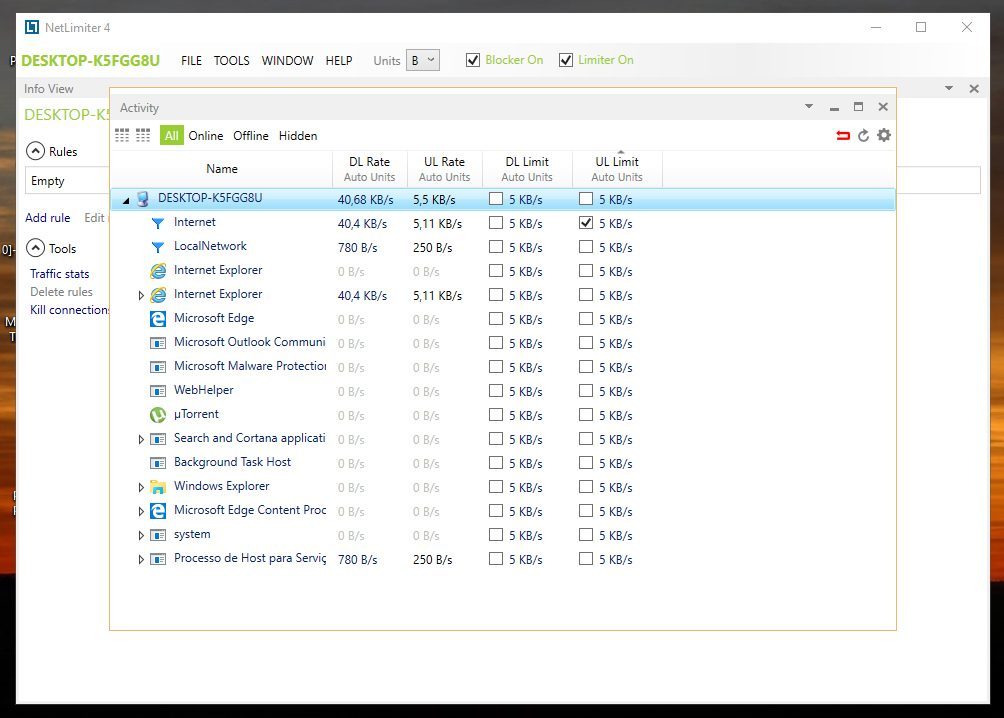
Task: Toggle the Blocker On checkbox
Action: [473, 60]
